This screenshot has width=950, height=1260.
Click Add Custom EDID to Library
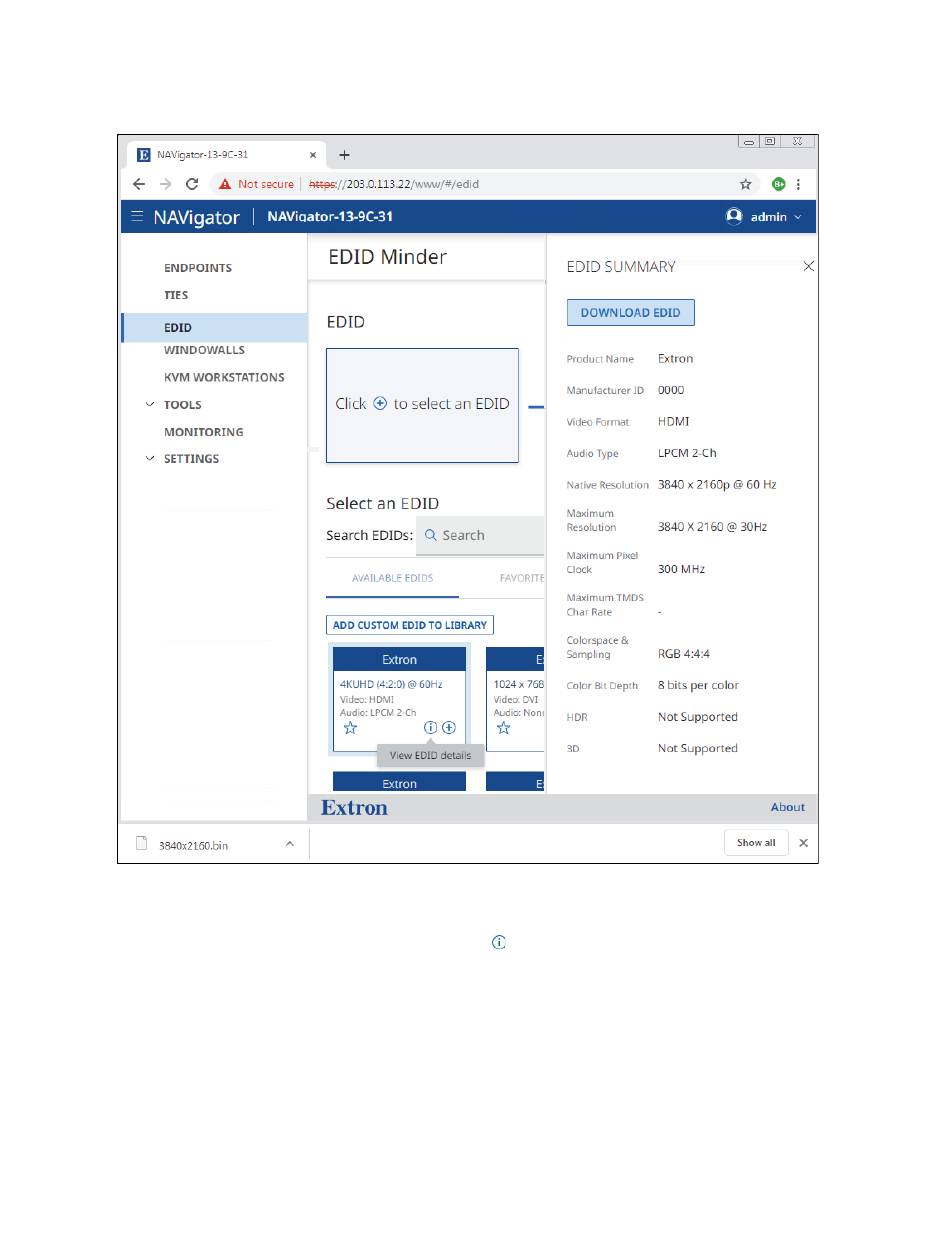tap(410, 625)
